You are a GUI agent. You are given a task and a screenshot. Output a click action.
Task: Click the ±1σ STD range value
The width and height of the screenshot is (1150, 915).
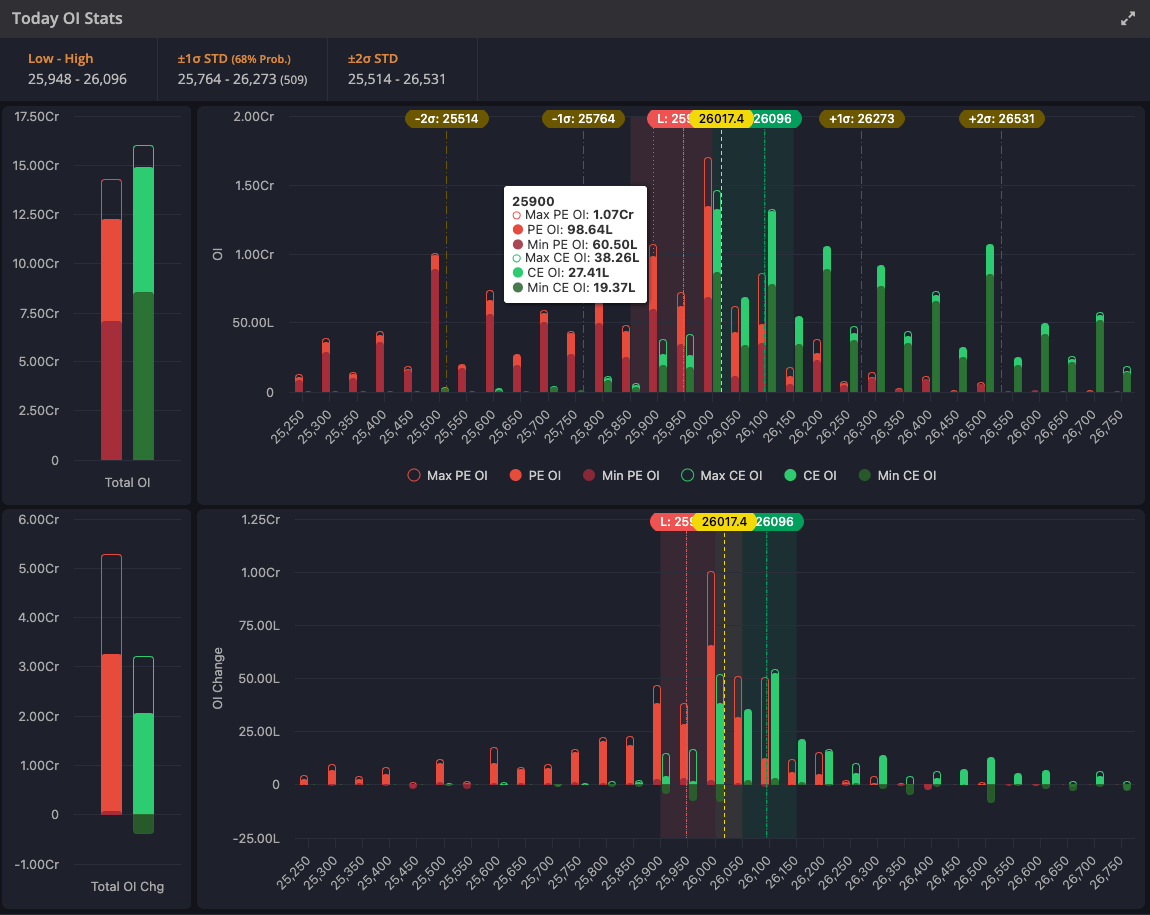pyautogui.click(x=242, y=79)
